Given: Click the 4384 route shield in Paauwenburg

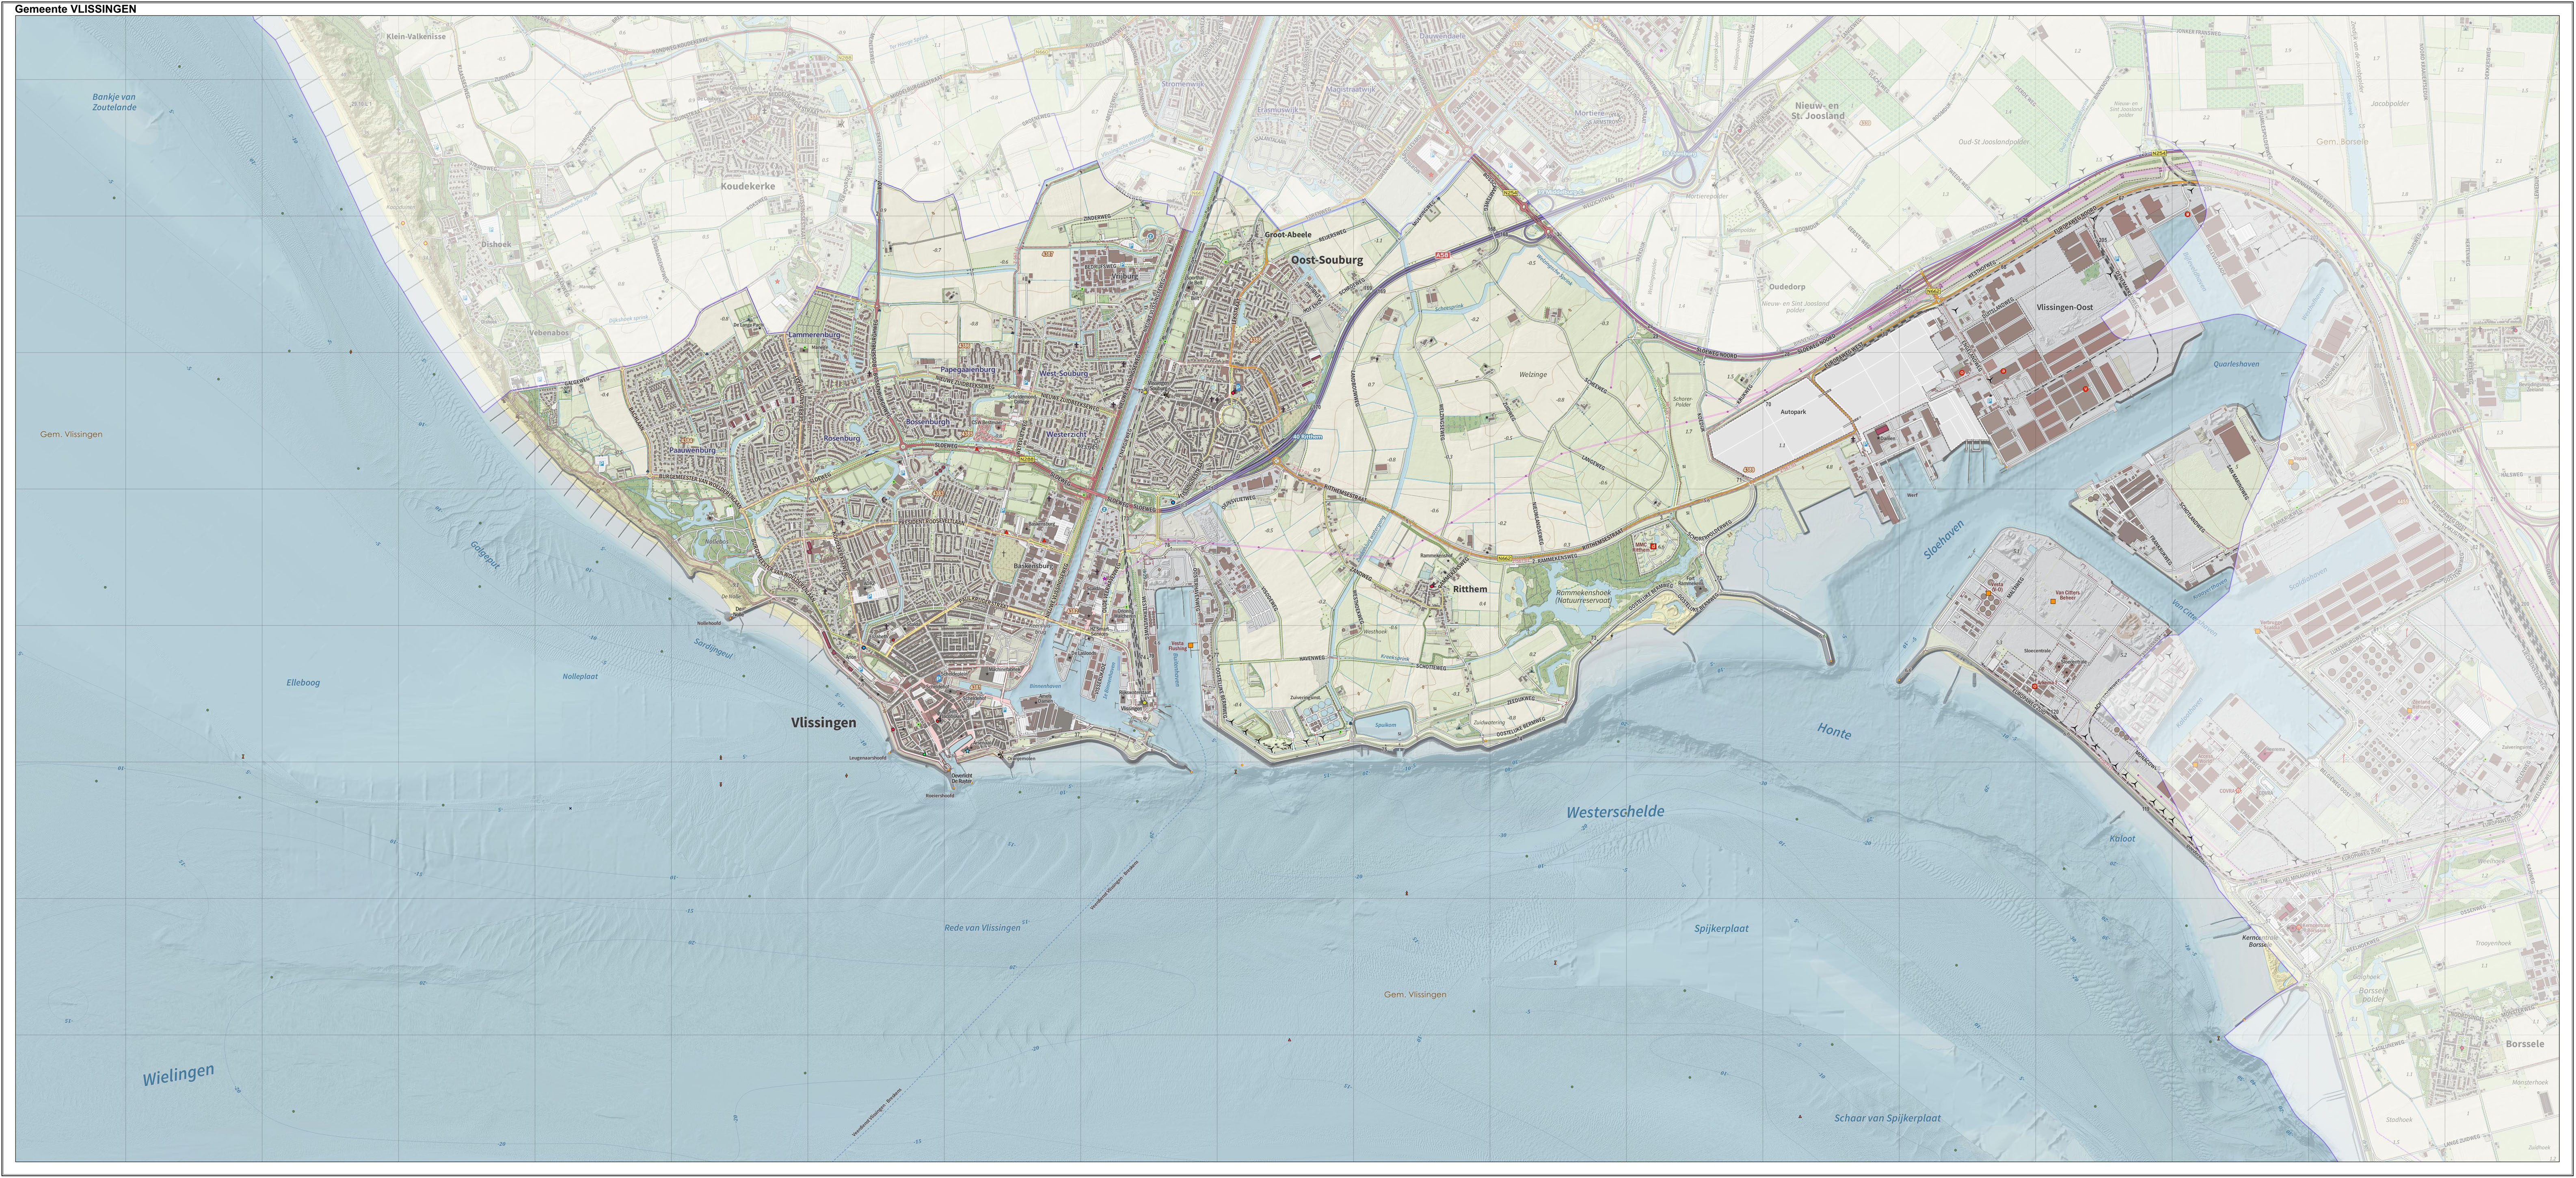Looking at the screenshot, I should [687, 441].
